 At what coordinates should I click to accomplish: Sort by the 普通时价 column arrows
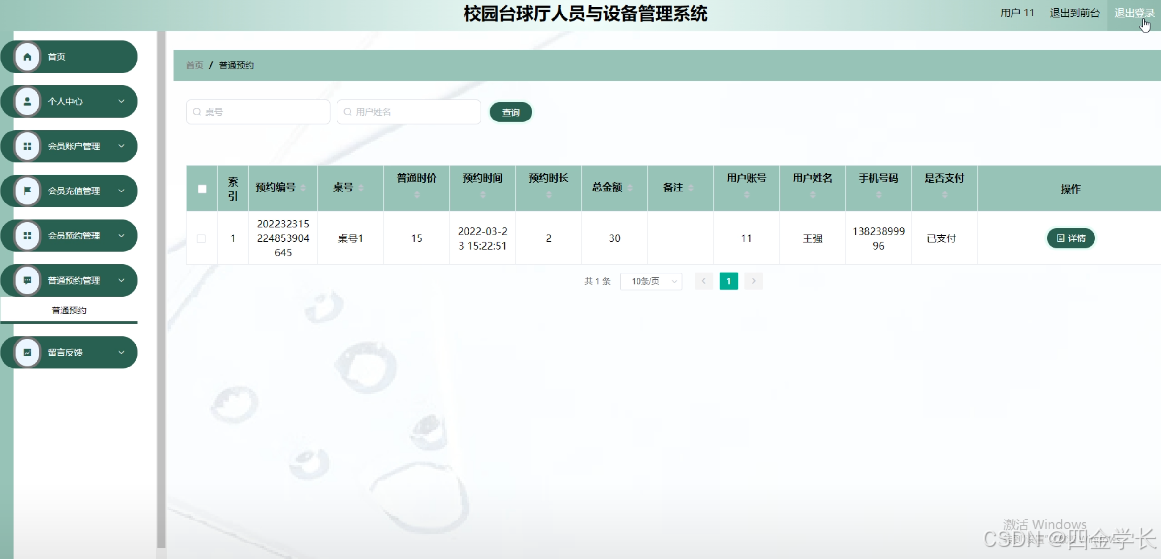click(x=417, y=195)
